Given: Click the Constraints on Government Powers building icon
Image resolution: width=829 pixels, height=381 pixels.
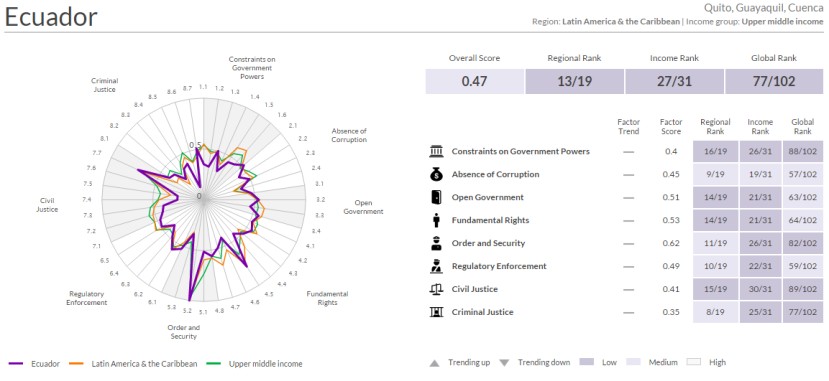Looking at the screenshot, I should pyautogui.click(x=436, y=152).
